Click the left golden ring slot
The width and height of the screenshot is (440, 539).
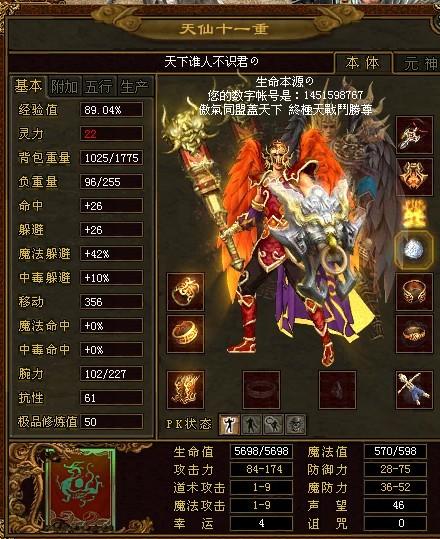[x=186, y=334]
